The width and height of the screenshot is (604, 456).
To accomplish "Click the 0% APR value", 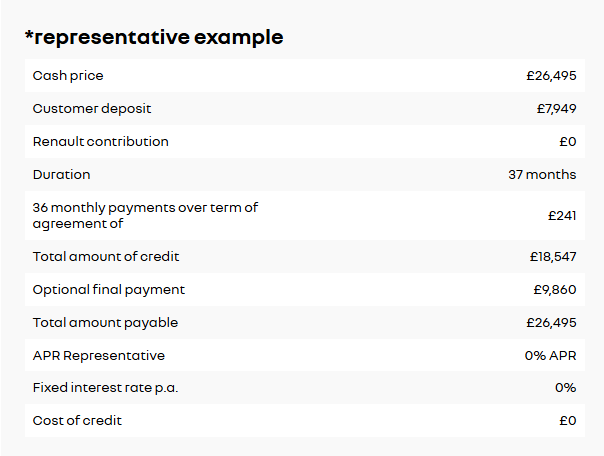I will pyautogui.click(x=550, y=356).
